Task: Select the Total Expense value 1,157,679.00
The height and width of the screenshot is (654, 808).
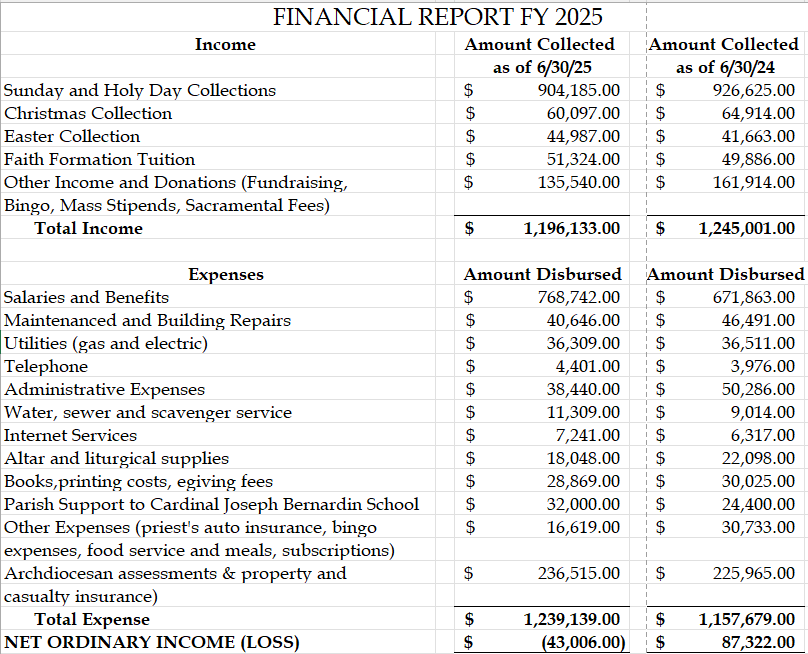Action: pyautogui.click(x=747, y=619)
